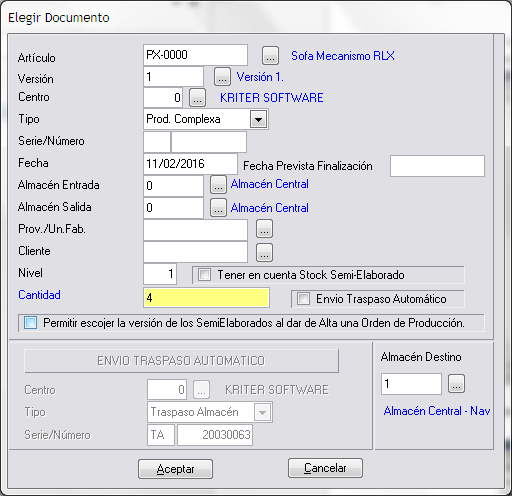Enable Tener en cuenta Stock Semi-Elaborado
The height and width of the screenshot is (496, 512).
[x=204, y=275]
